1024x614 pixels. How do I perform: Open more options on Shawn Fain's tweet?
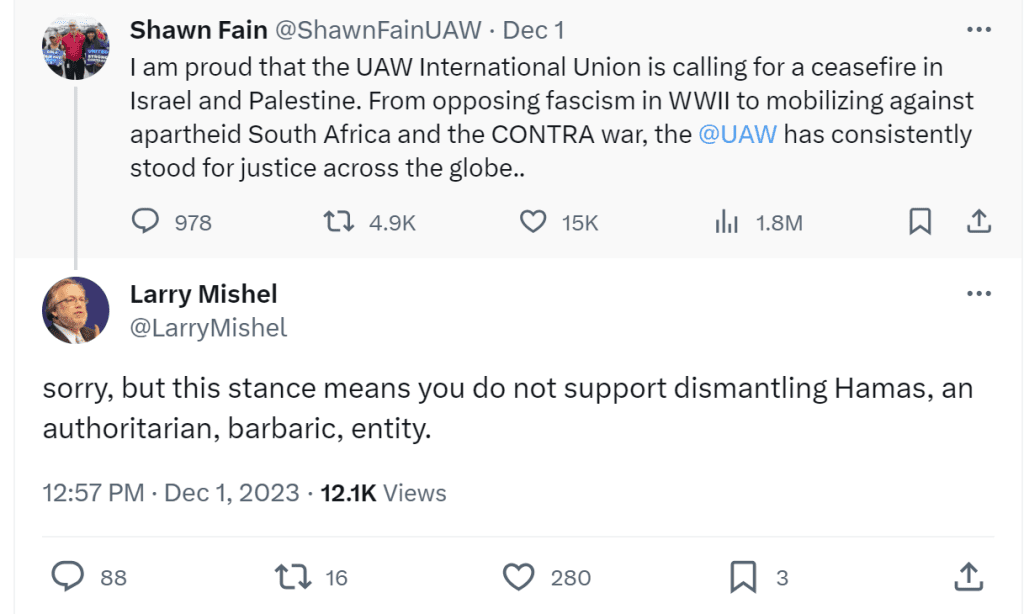tap(979, 30)
